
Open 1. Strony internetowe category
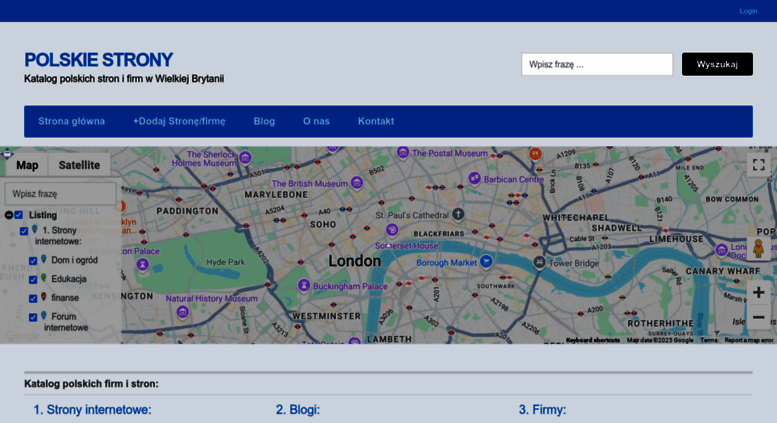pyautogui.click(x=92, y=410)
